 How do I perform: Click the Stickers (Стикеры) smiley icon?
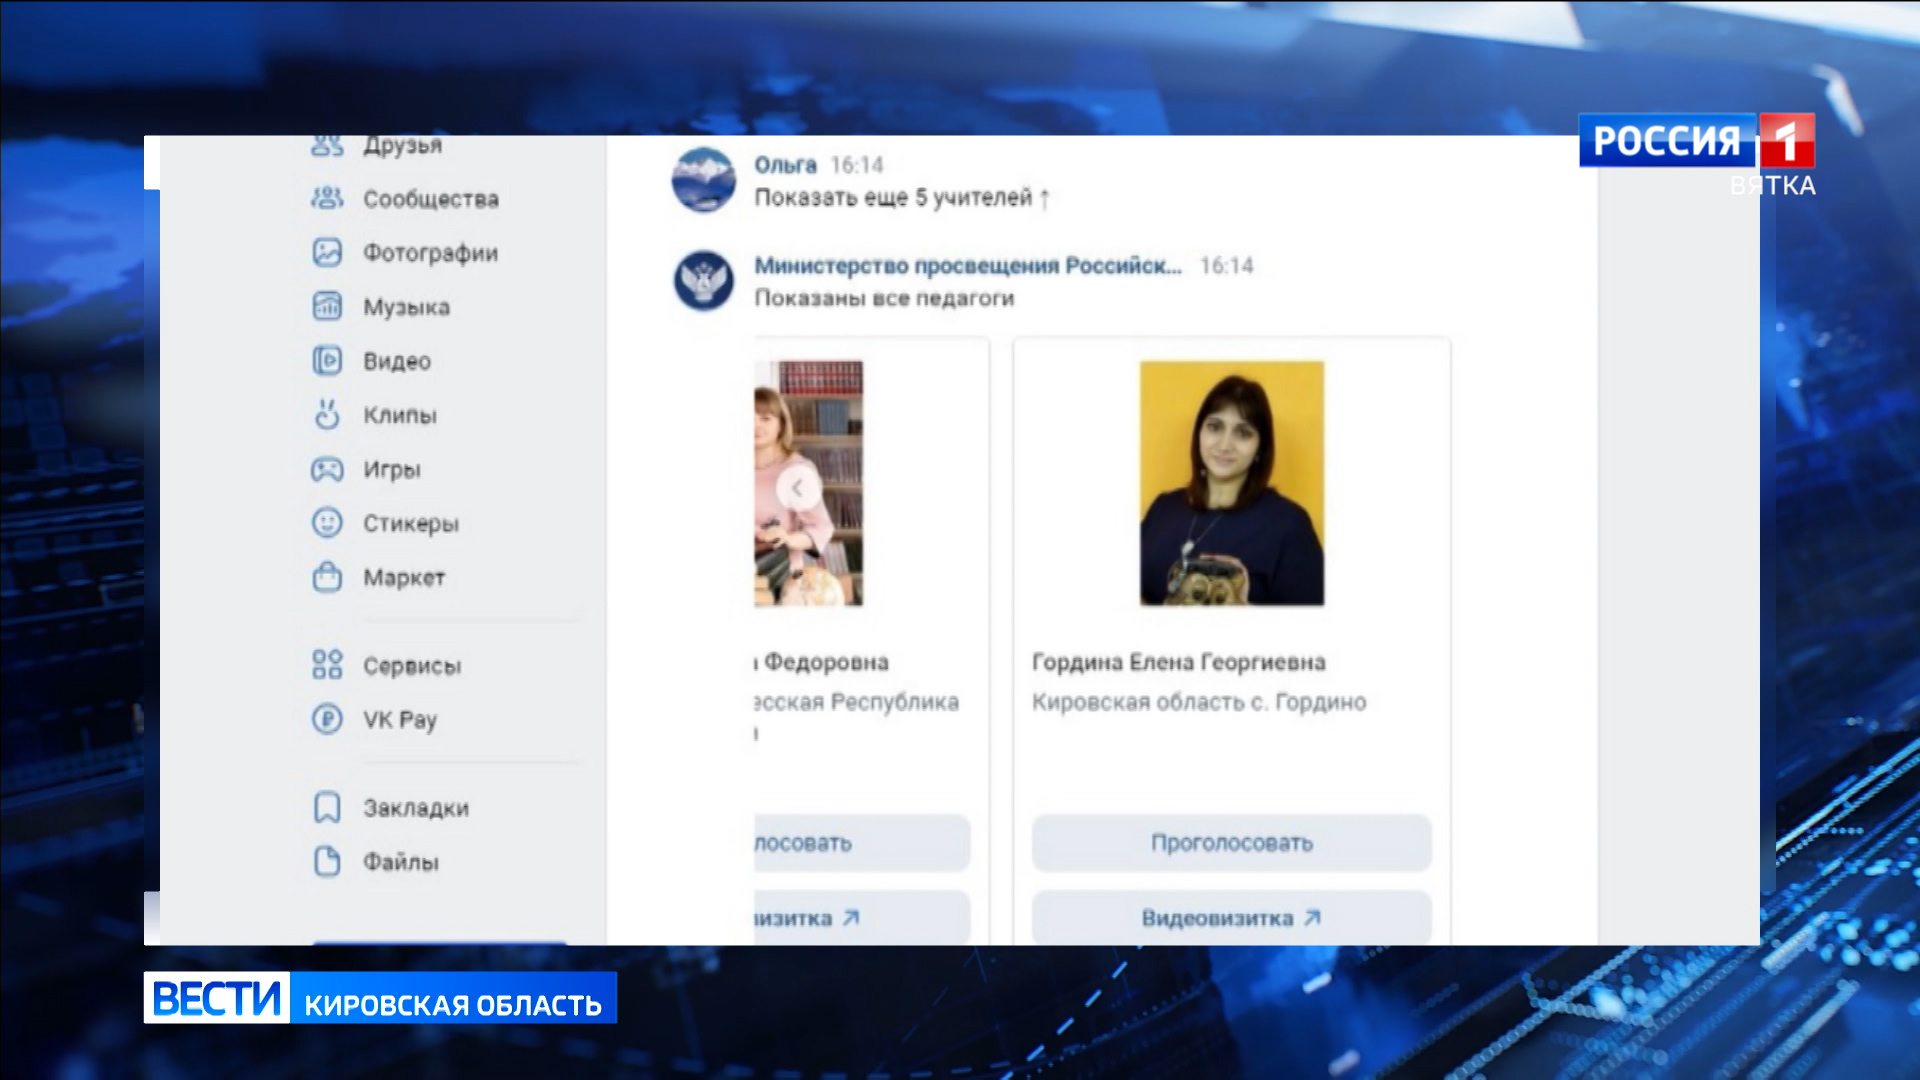pyautogui.click(x=327, y=522)
